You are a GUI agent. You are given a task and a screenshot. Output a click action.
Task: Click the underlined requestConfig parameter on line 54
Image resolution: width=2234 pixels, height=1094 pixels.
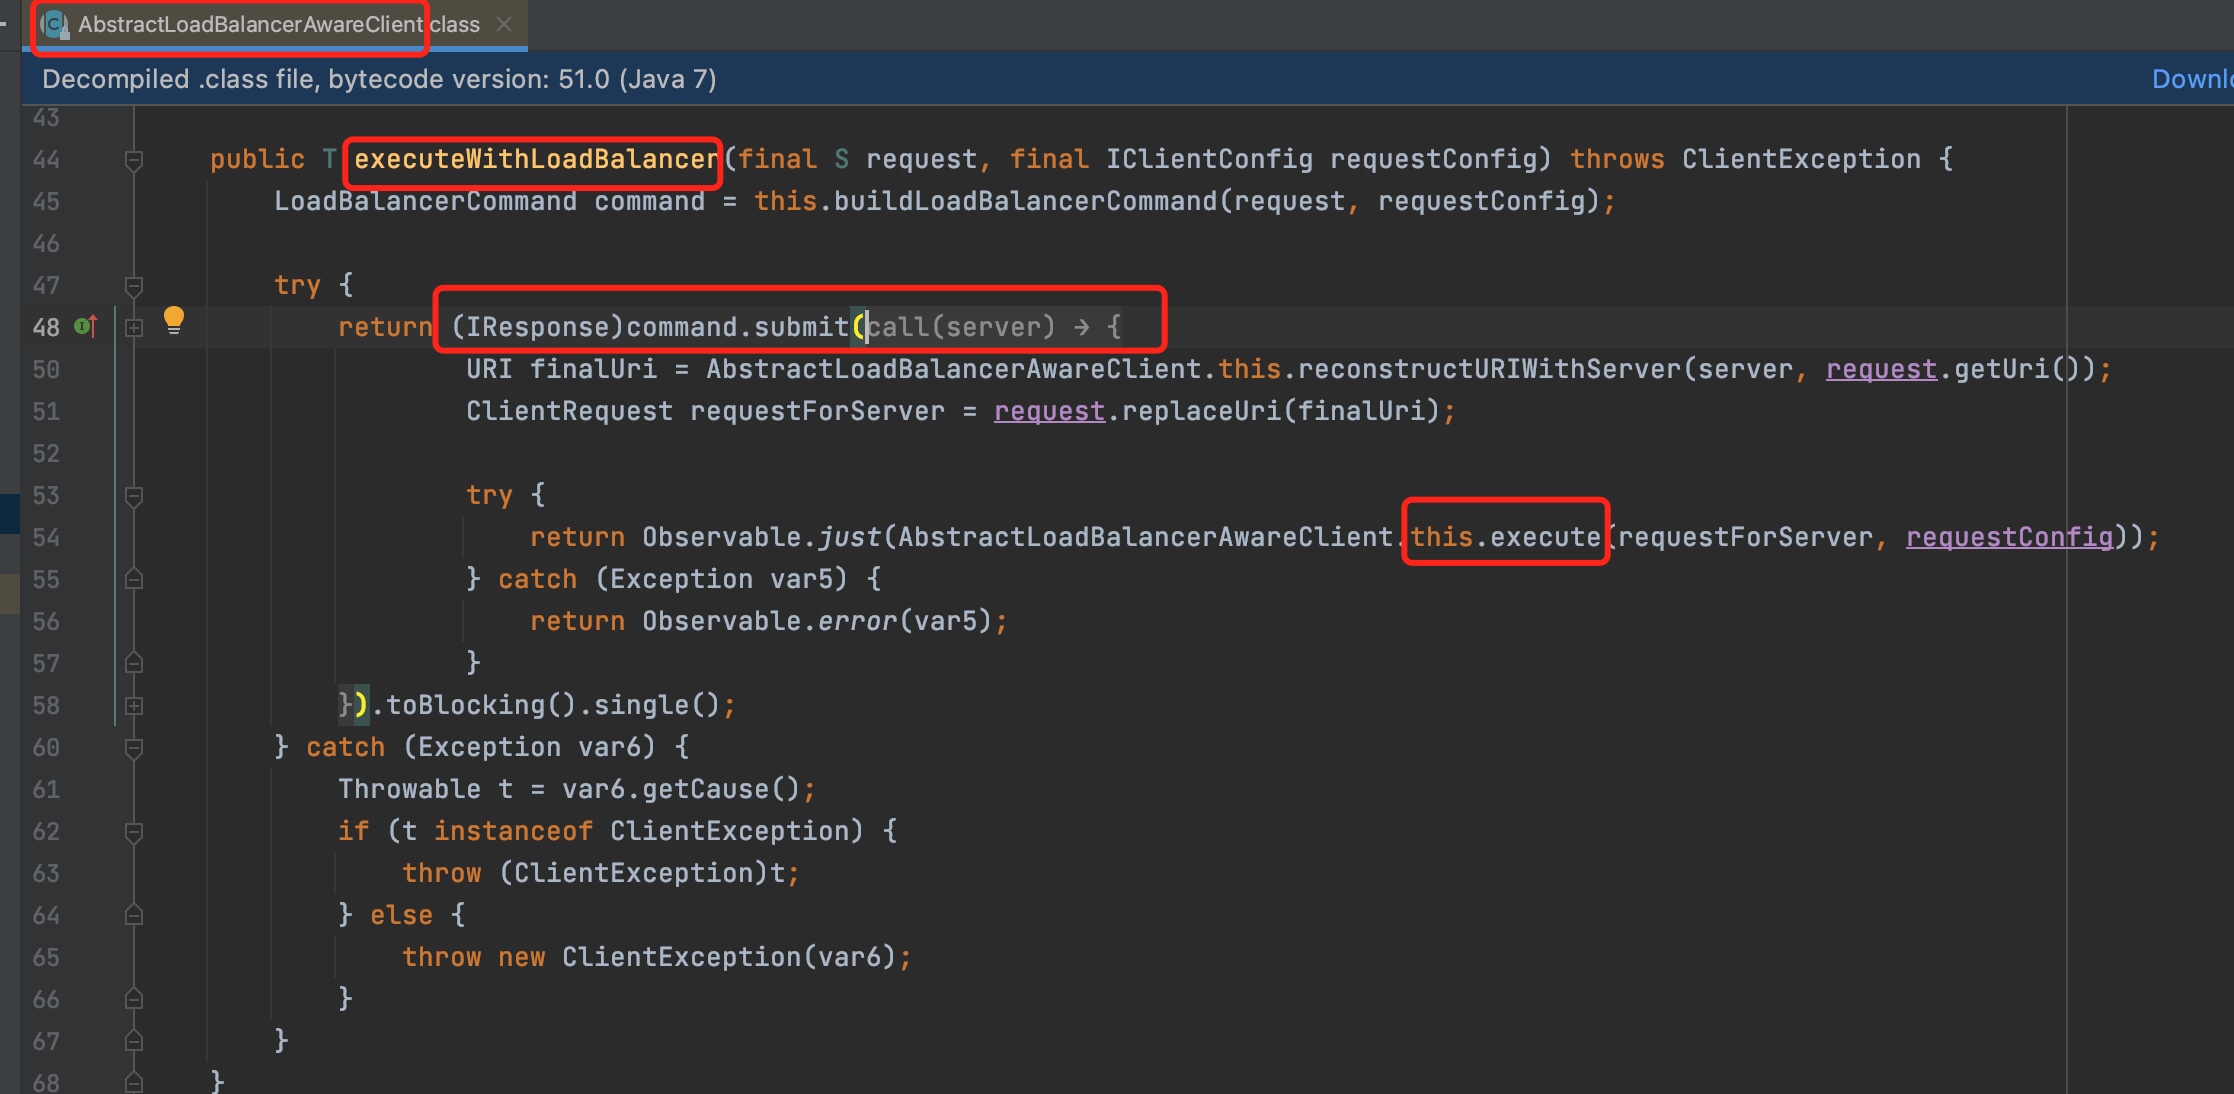2008,537
